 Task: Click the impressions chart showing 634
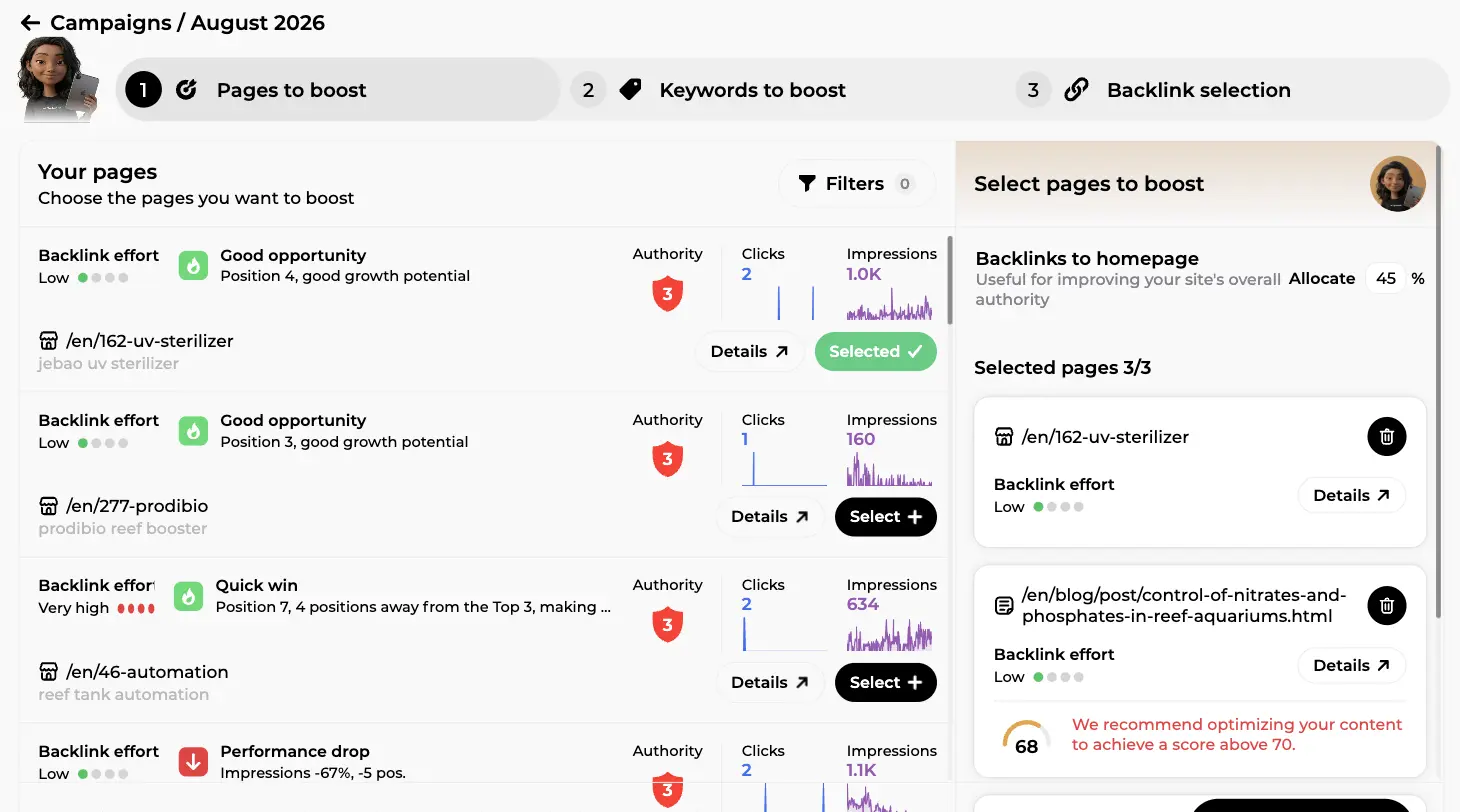click(x=889, y=633)
